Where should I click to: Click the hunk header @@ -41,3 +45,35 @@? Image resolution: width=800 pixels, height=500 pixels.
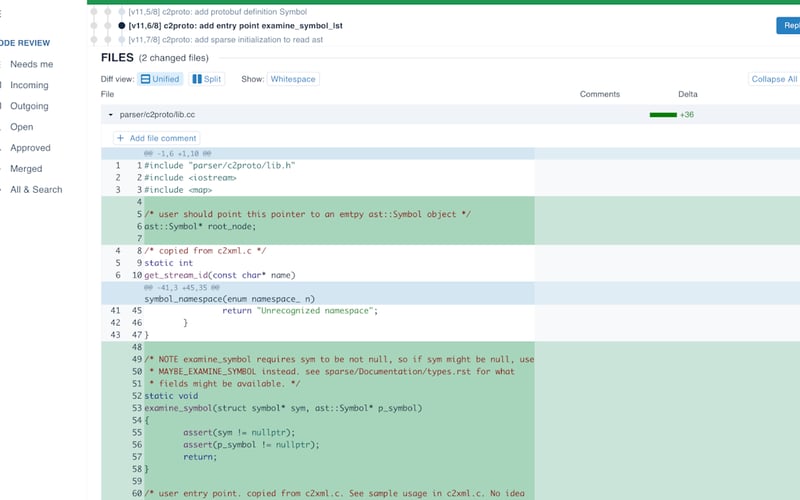tap(182, 288)
